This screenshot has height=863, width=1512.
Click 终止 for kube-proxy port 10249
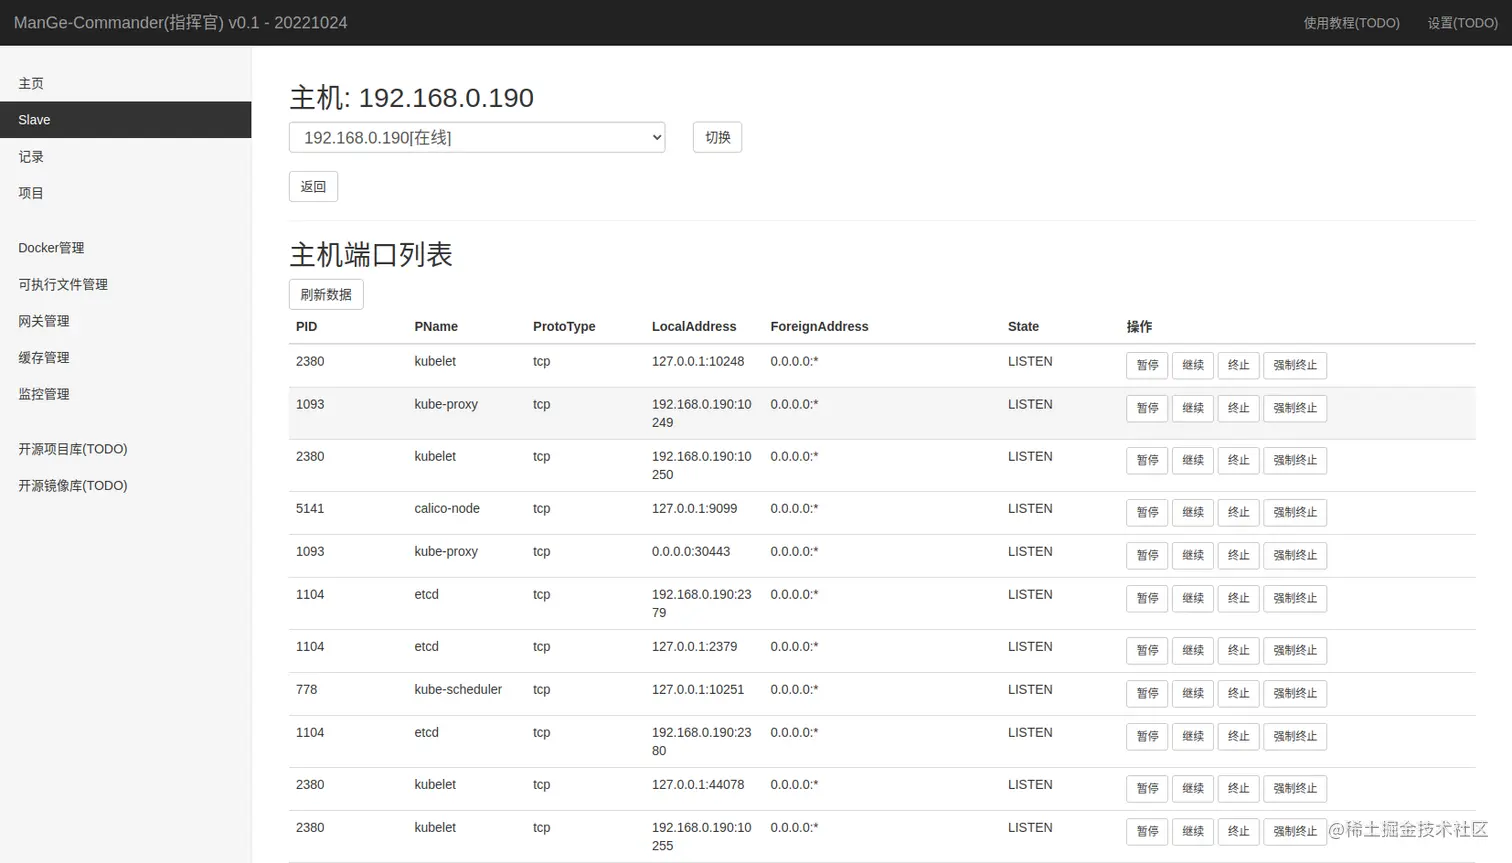(x=1239, y=408)
